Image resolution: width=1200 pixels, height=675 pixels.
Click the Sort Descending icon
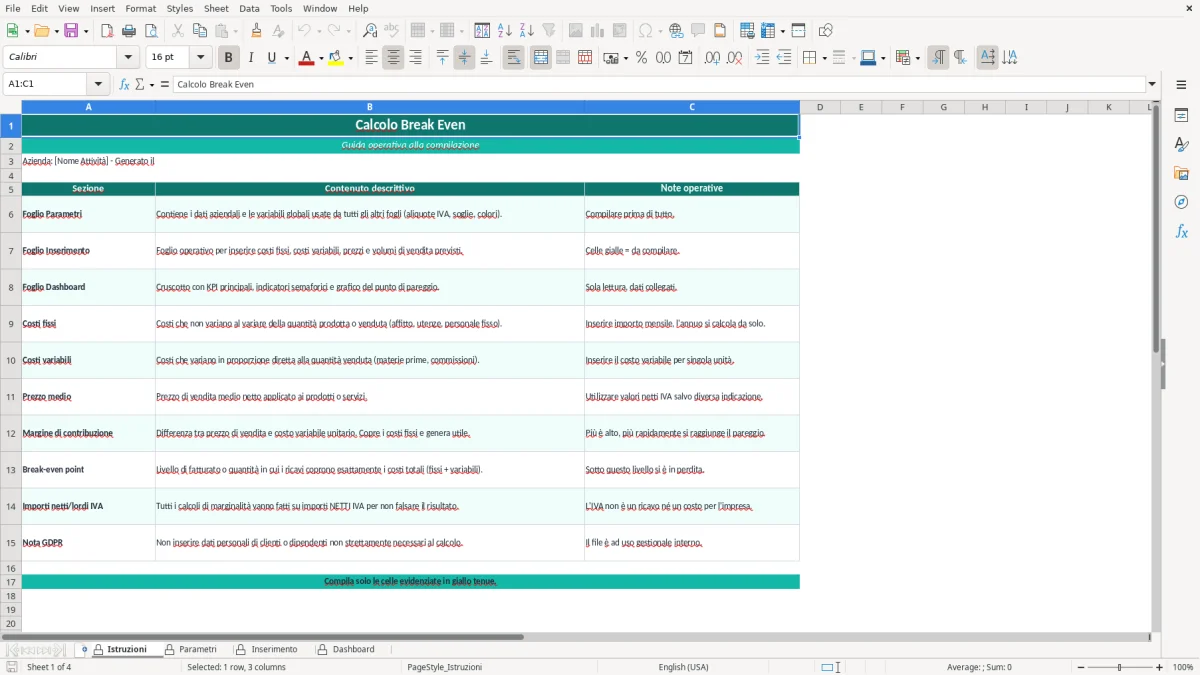pos(527,31)
